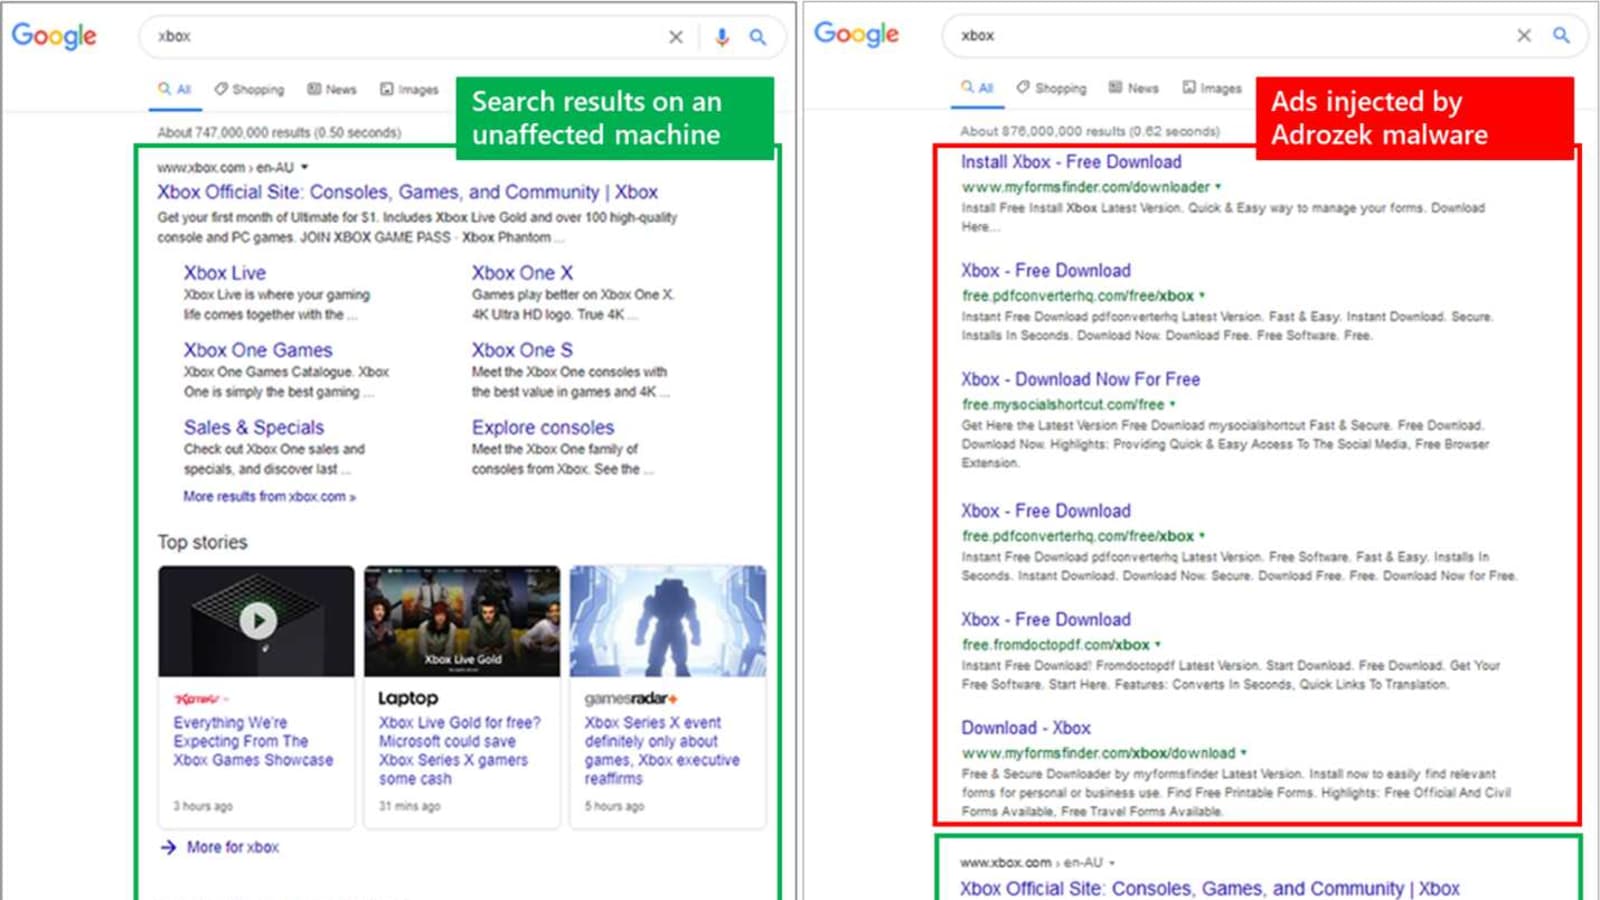Click the More for xbox arrow icon

click(x=168, y=847)
